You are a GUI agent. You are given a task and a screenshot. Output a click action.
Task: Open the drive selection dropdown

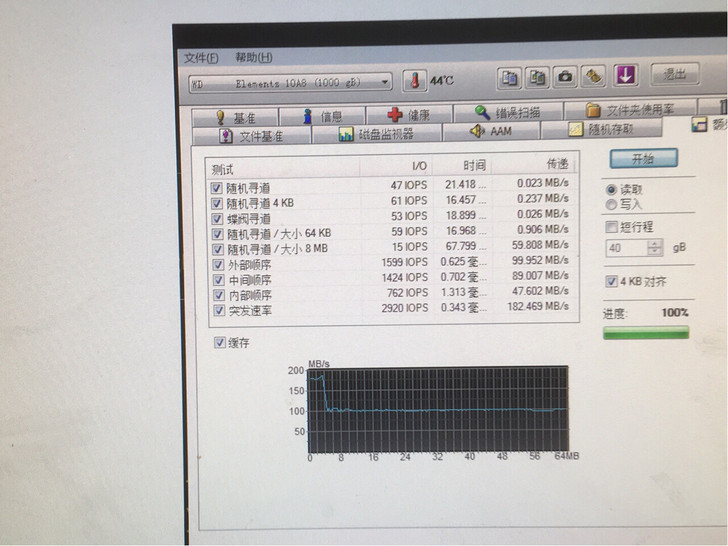pyautogui.click(x=291, y=84)
